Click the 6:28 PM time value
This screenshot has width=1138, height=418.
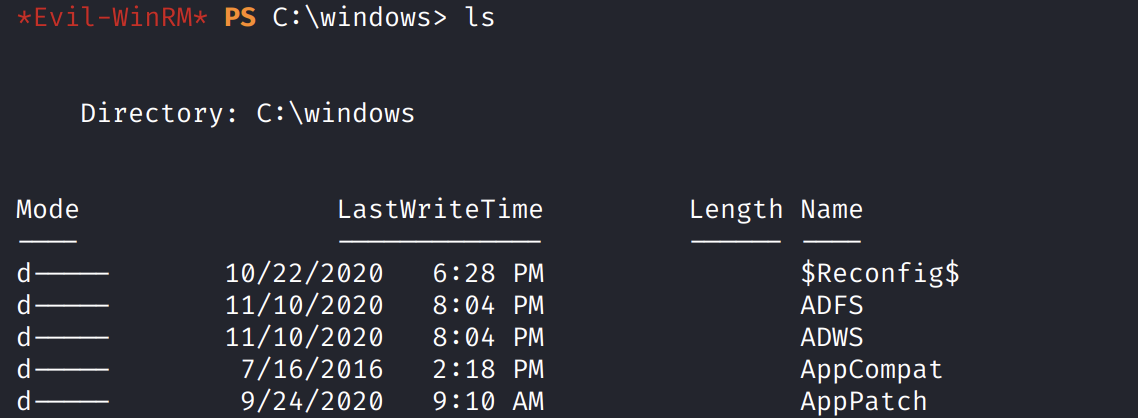click(487, 274)
